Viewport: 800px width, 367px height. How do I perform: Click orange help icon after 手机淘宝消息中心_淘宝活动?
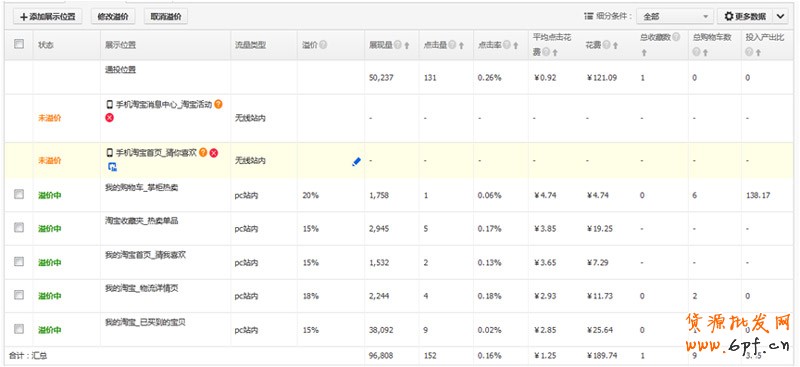pos(218,105)
